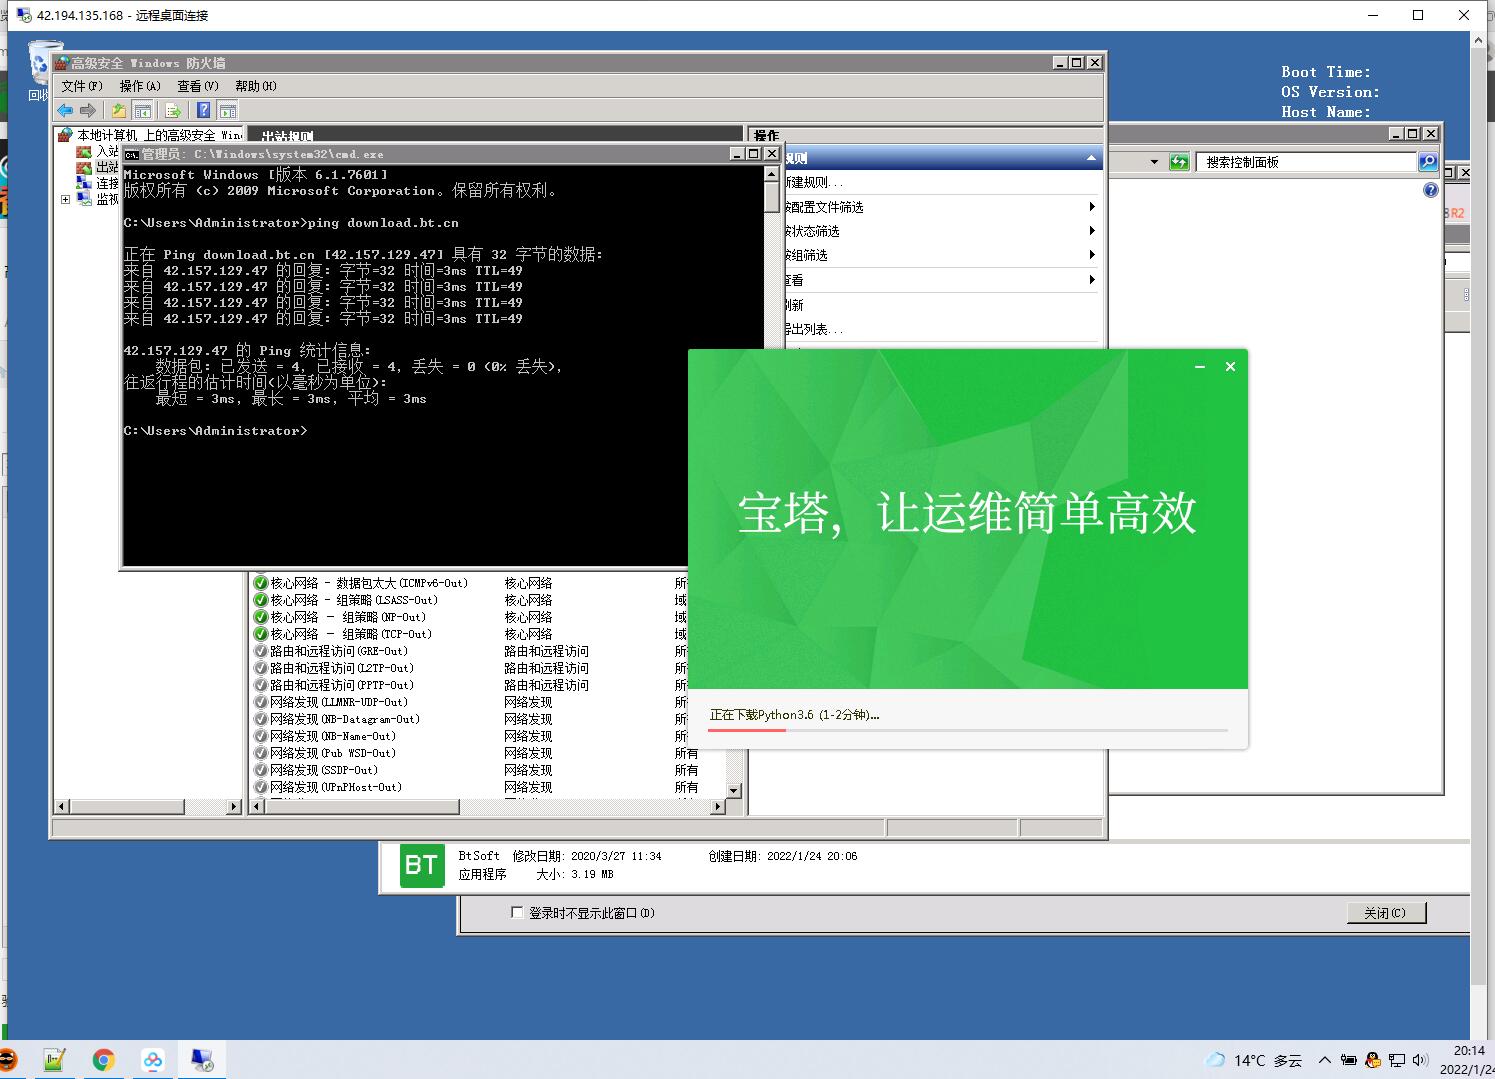Click the Export list toolbar icon
1495x1079 pixels.
pos(173,110)
